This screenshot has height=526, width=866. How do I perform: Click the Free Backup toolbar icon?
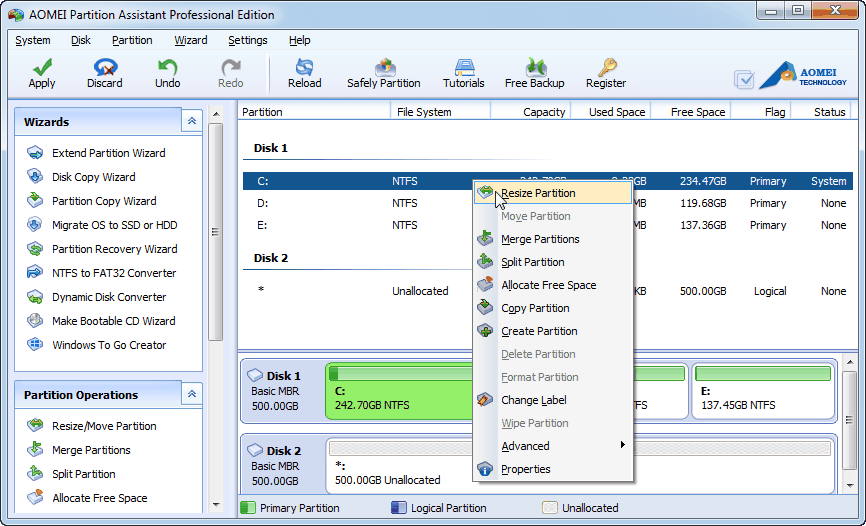point(535,67)
